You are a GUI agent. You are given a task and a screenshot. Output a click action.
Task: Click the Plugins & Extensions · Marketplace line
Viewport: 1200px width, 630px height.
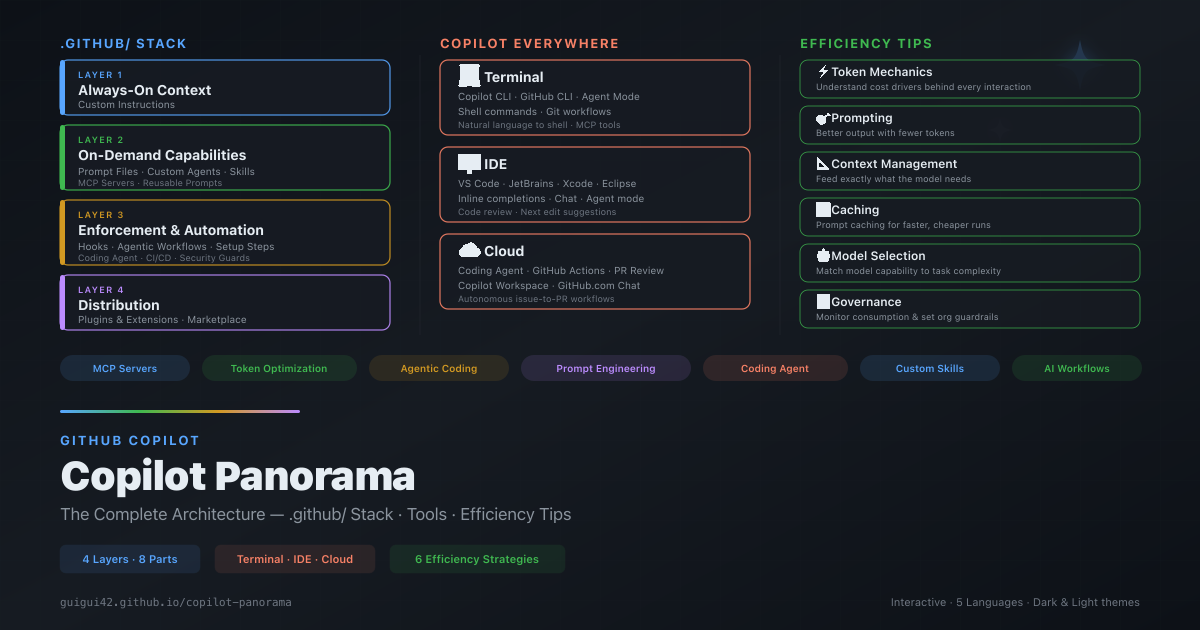pos(162,320)
